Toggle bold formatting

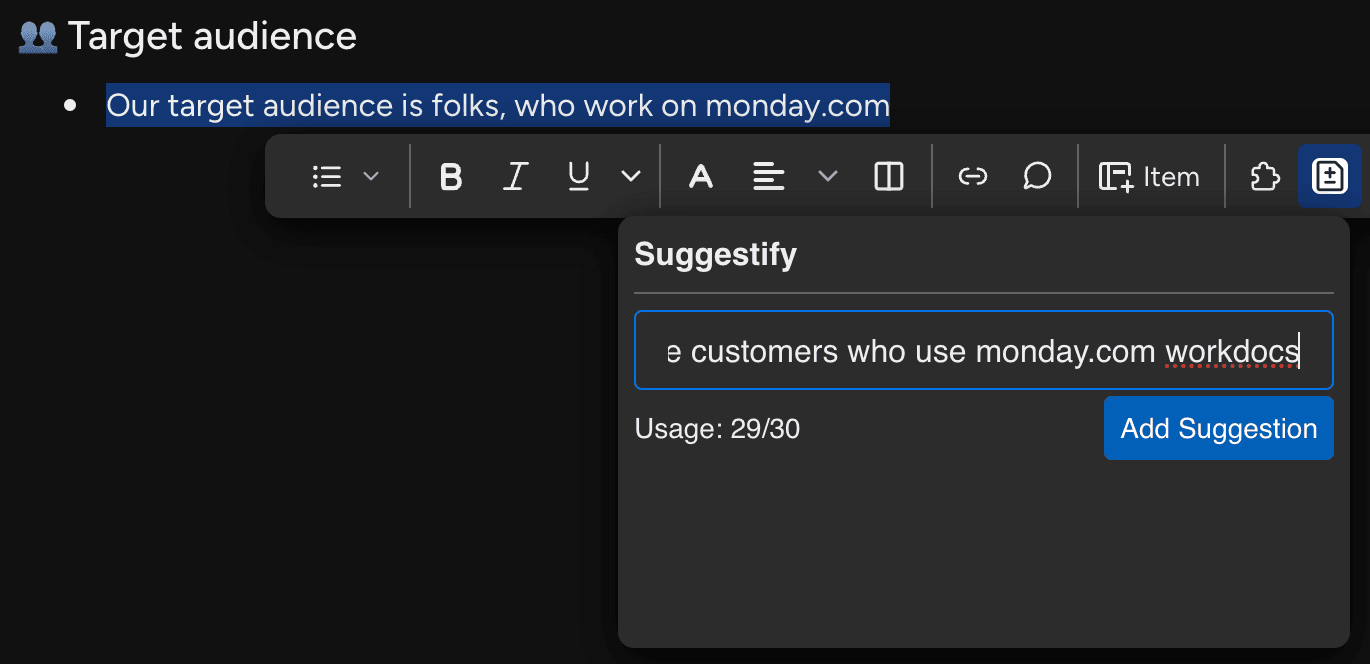pyautogui.click(x=451, y=177)
